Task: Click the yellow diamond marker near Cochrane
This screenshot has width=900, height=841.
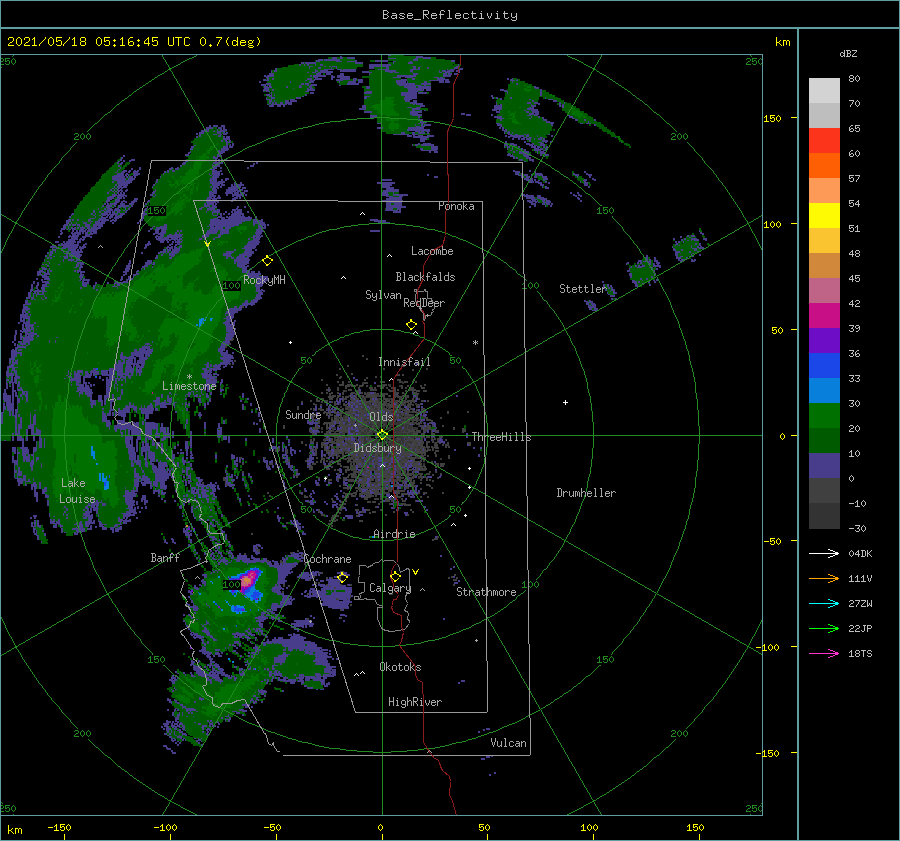Action: (343, 577)
